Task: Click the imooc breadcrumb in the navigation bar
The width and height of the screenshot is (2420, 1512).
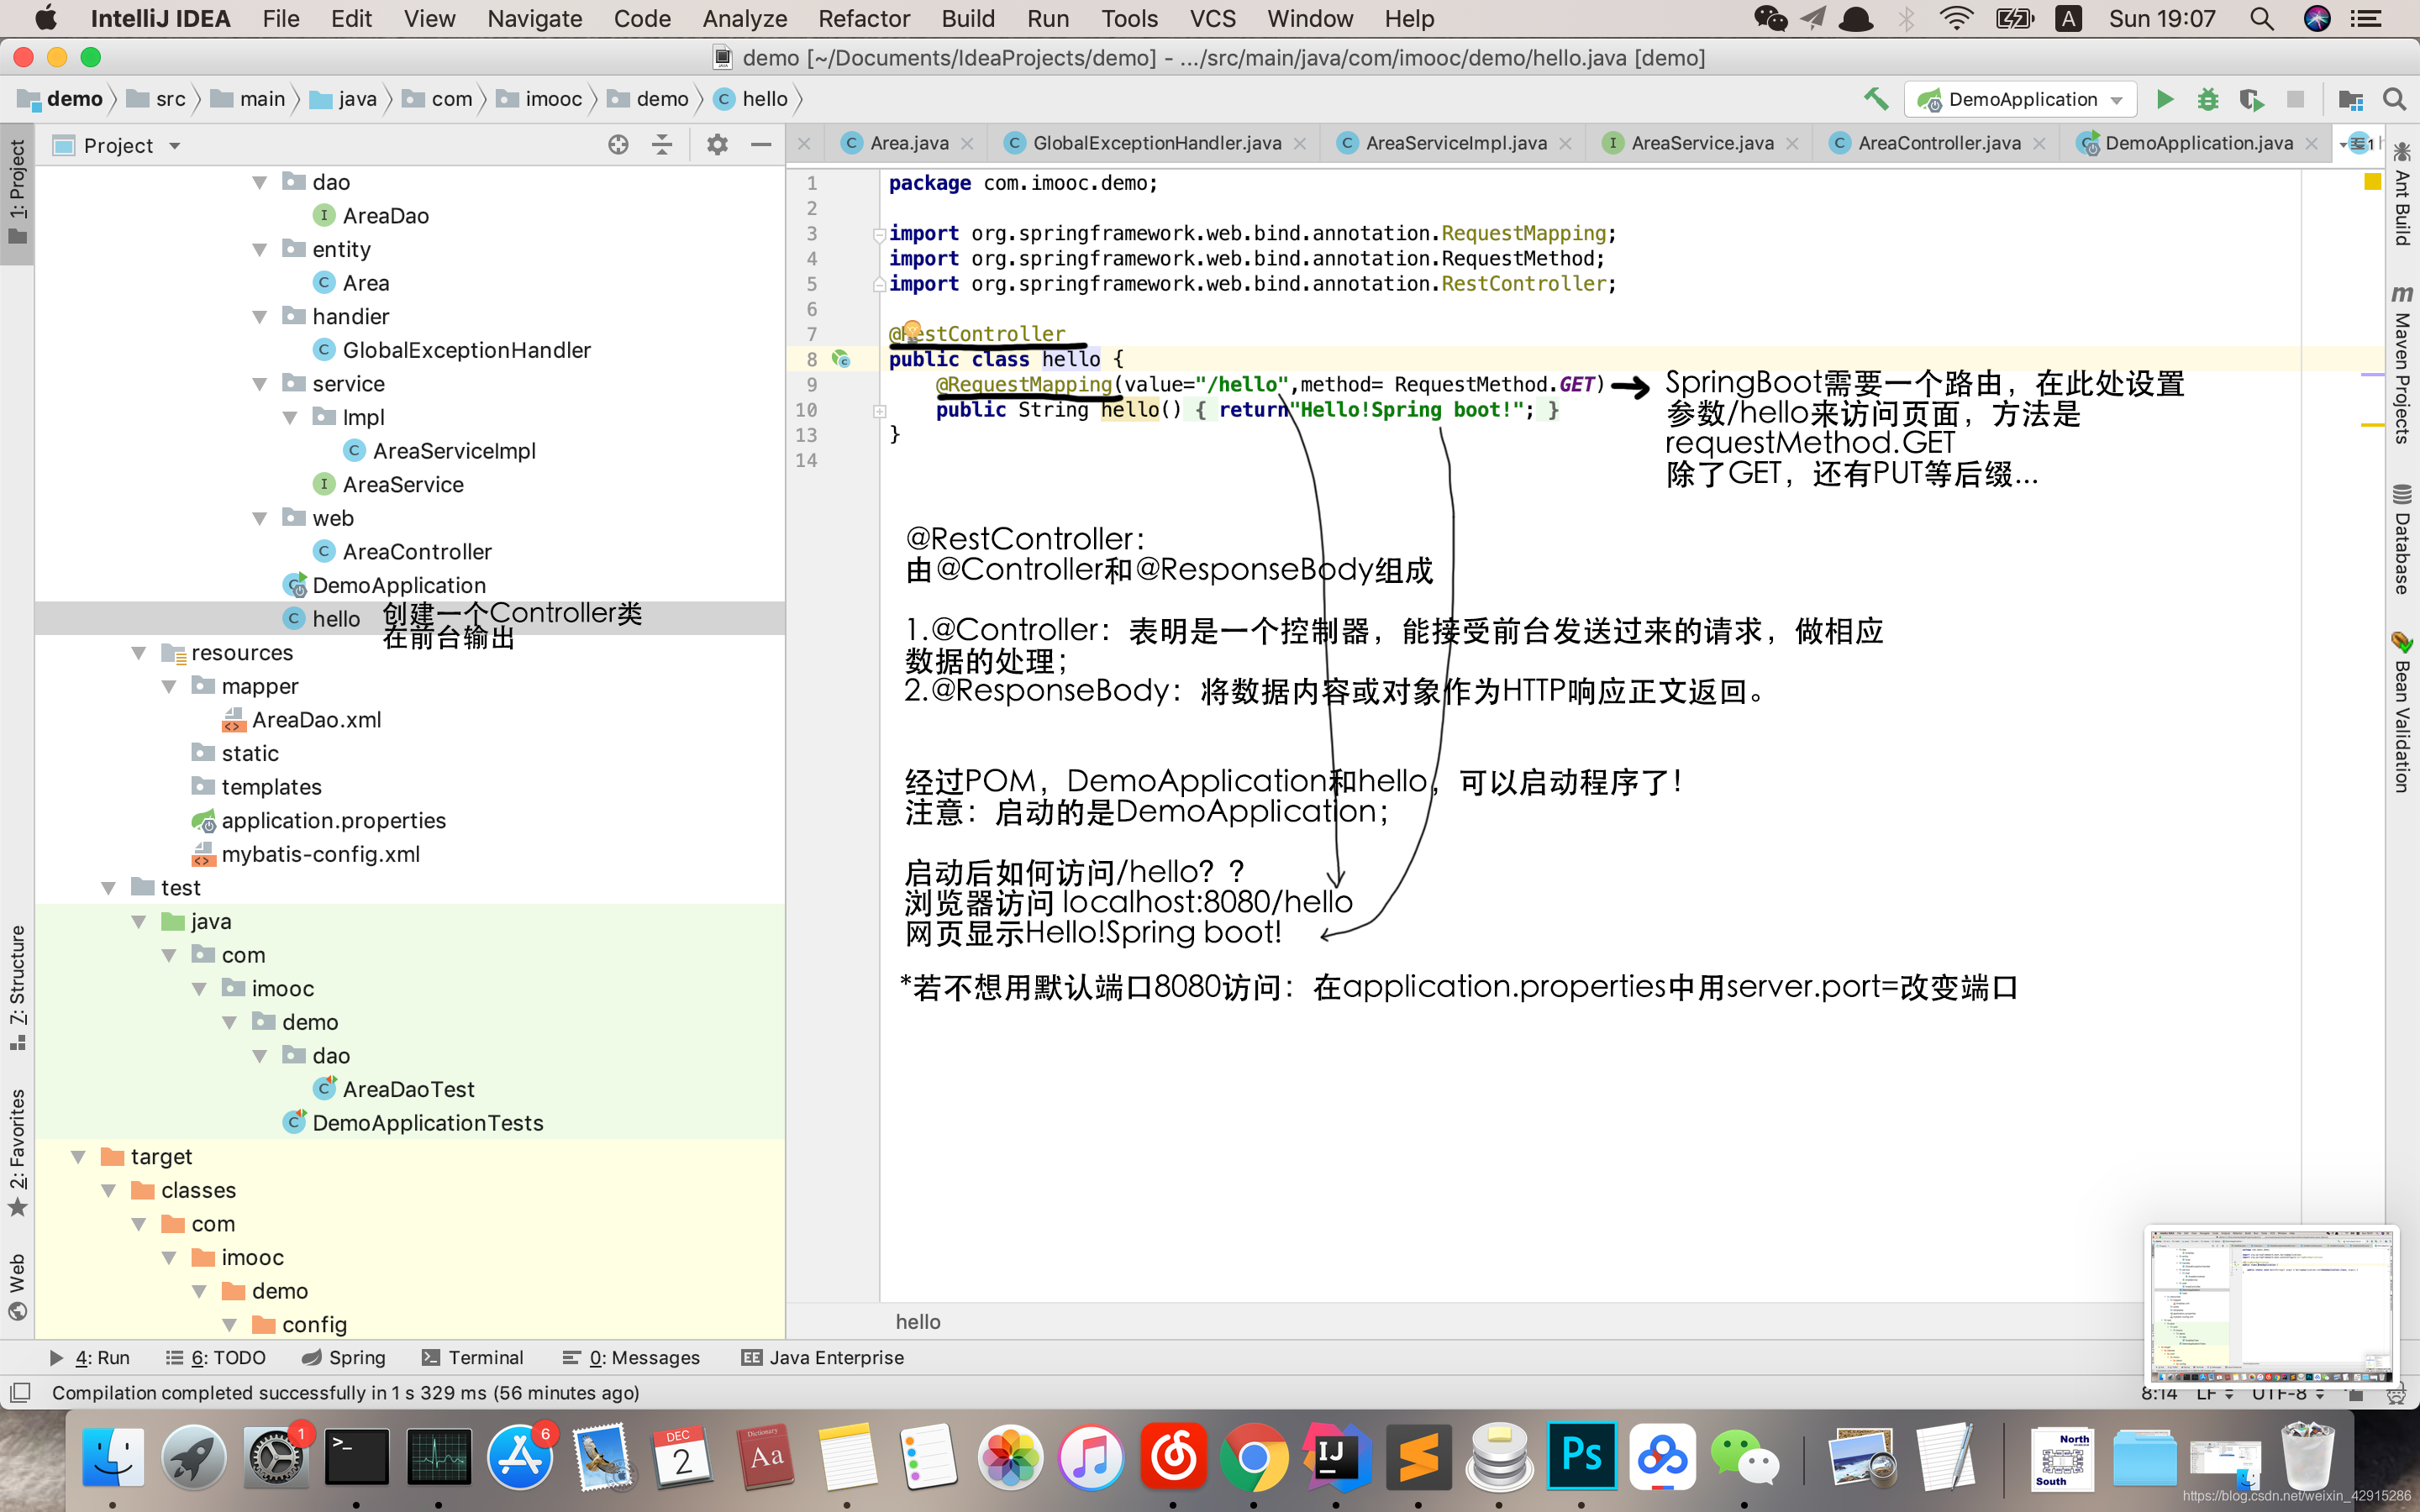Action: coord(540,99)
